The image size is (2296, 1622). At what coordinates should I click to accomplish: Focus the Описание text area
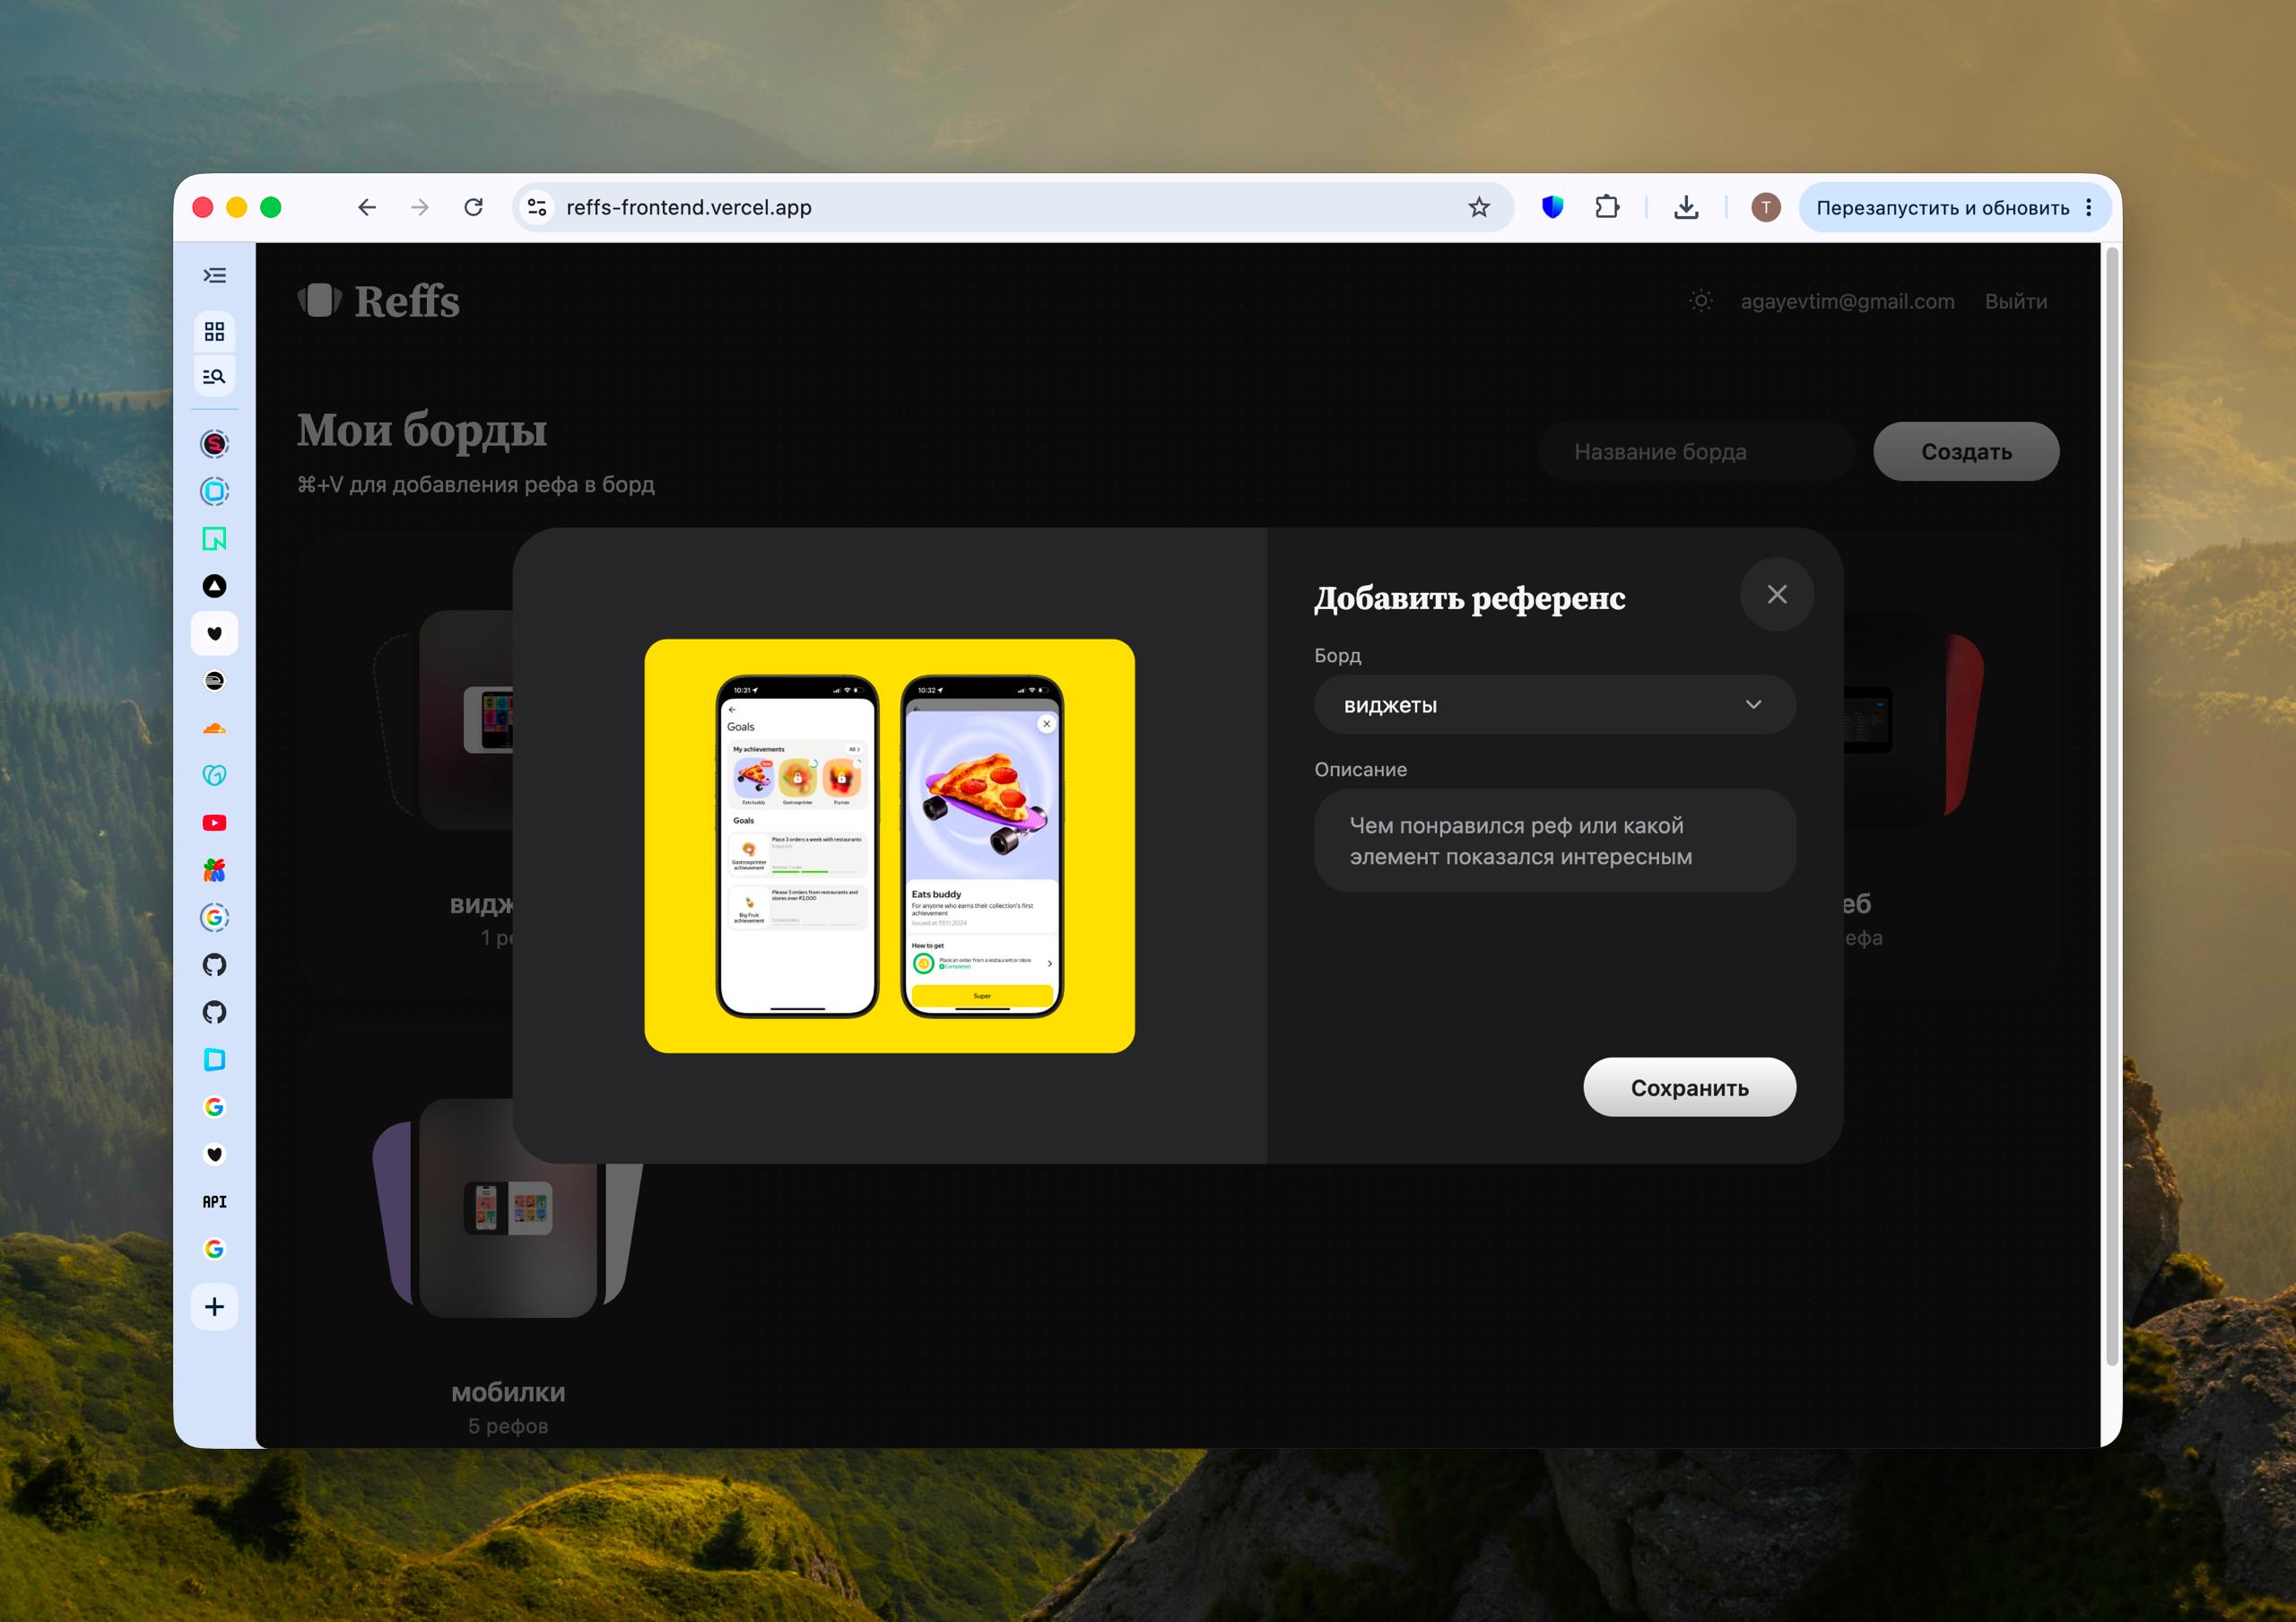[1555, 841]
